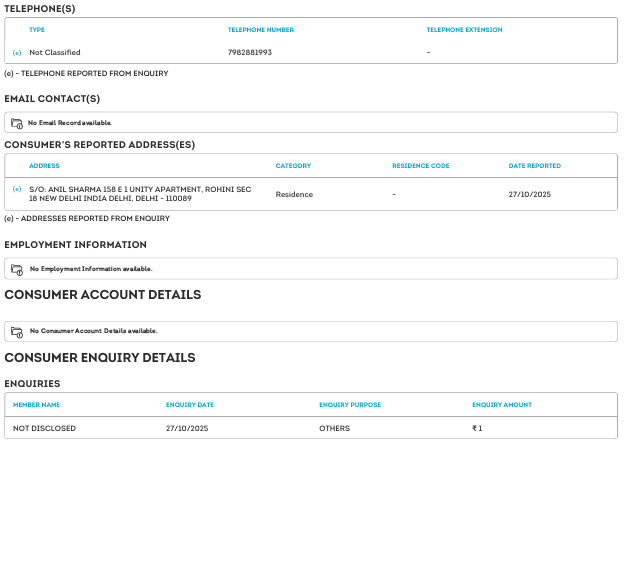Select the Telephone Number column header
The height and width of the screenshot is (580, 632).
(x=260, y=30)
